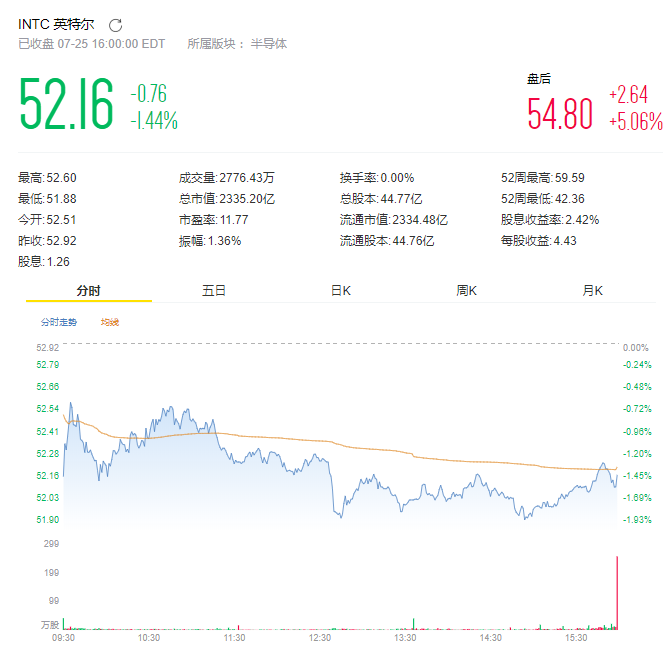Screen dimensions: 666x647
Task: Switch to the 周K chart tab
Action: [467, 291]
